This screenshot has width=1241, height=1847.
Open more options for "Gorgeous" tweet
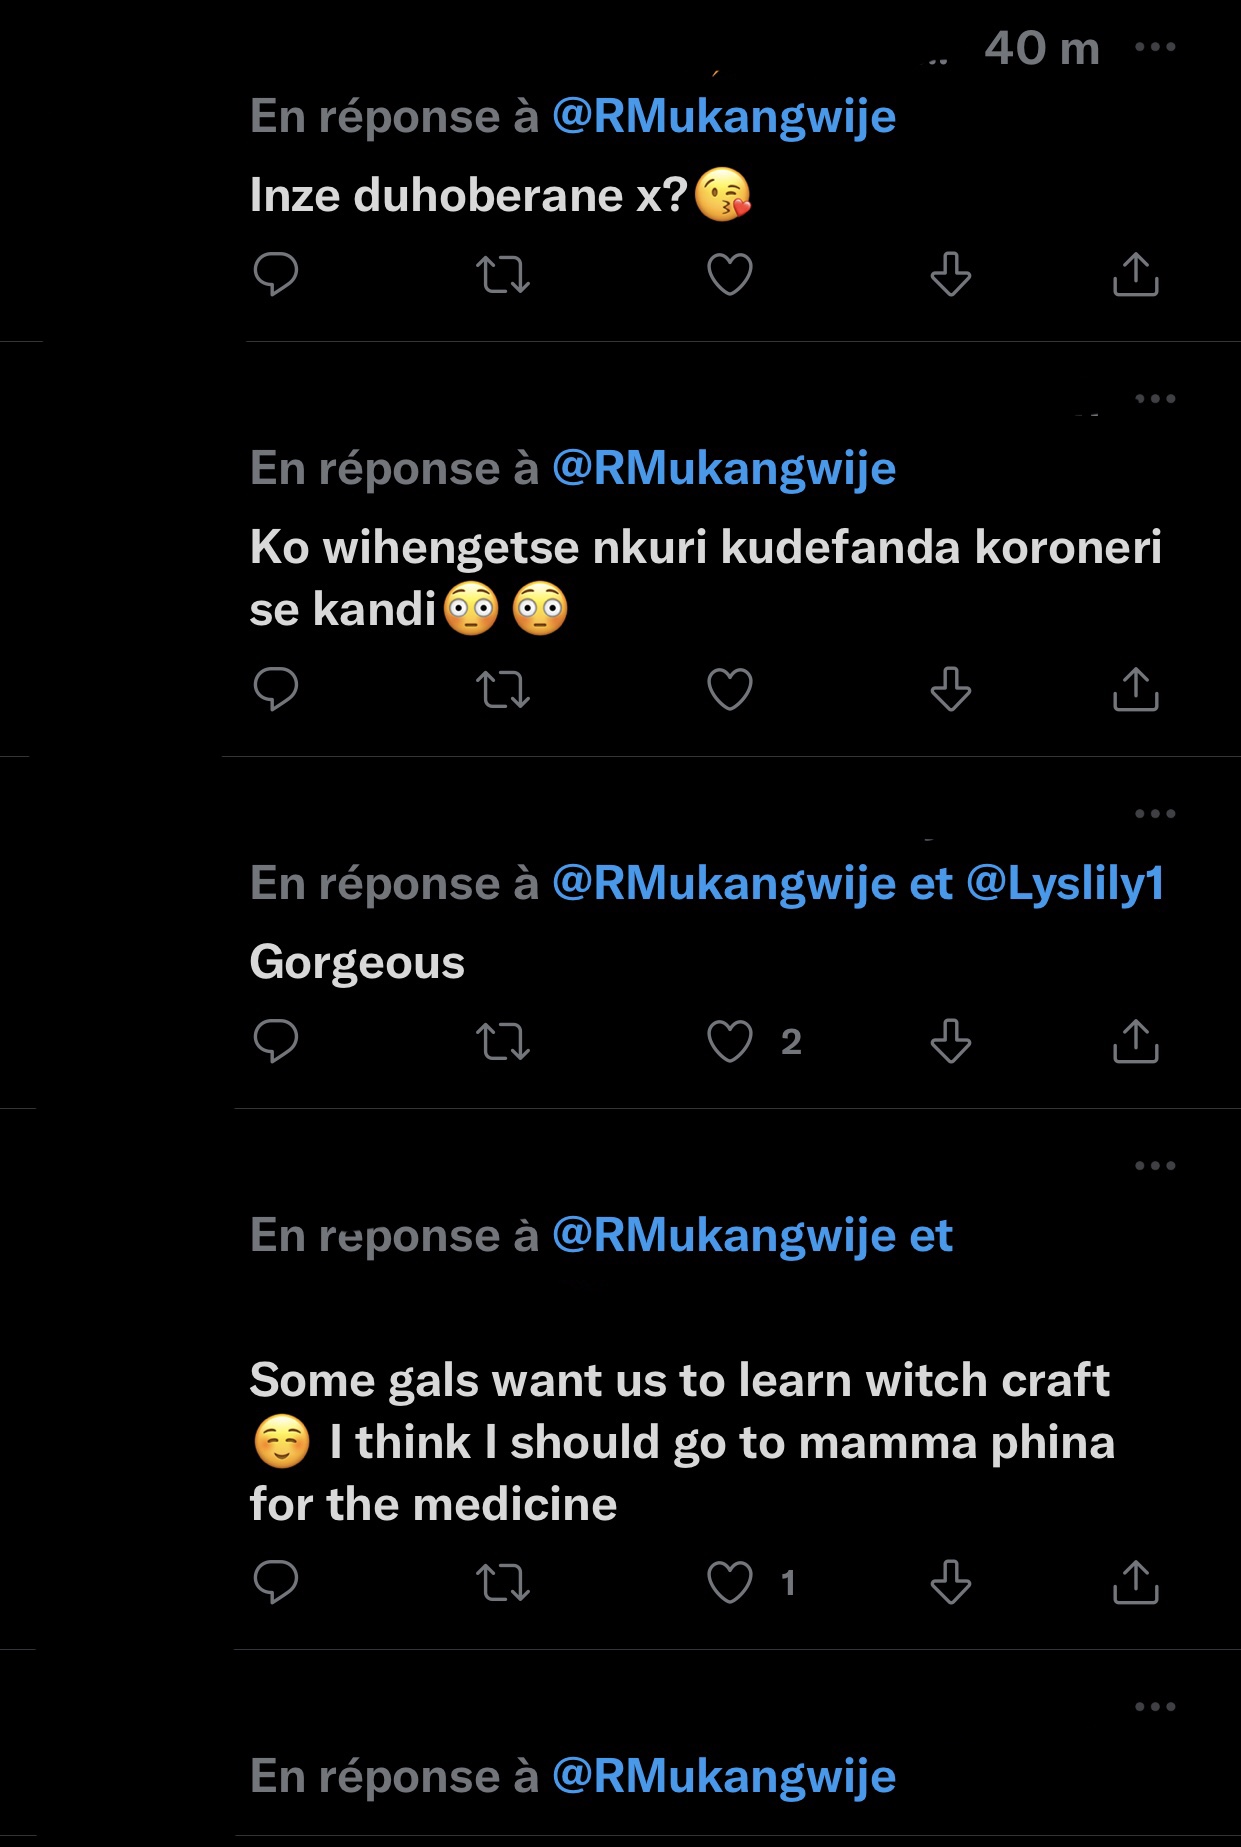point(1155,813)
